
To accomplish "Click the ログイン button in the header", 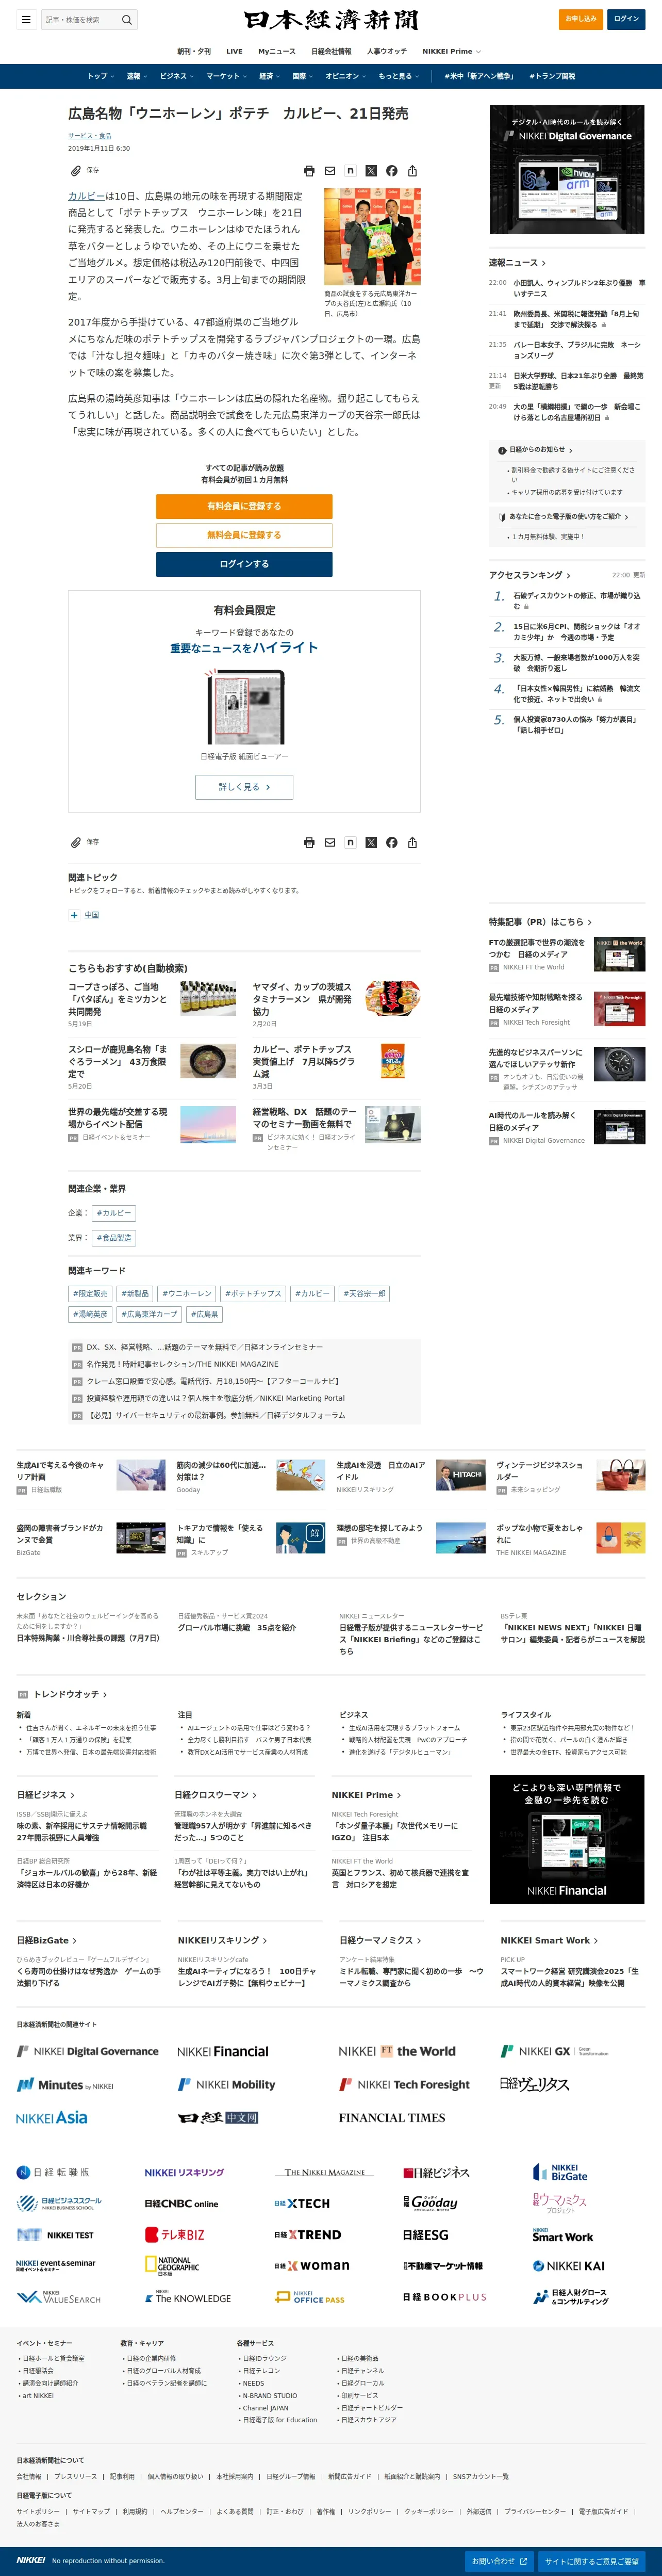I will 626,19.
